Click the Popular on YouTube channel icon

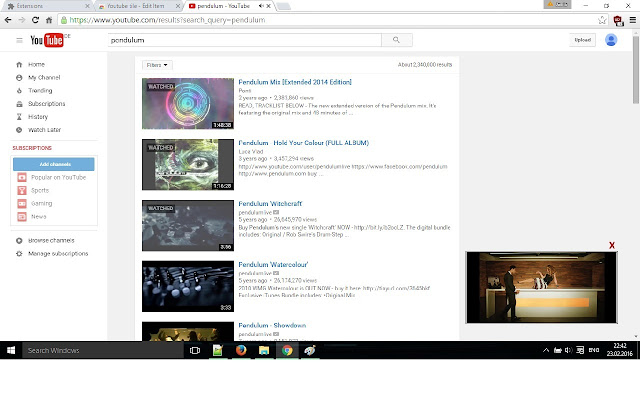click(x=22, y=178)
